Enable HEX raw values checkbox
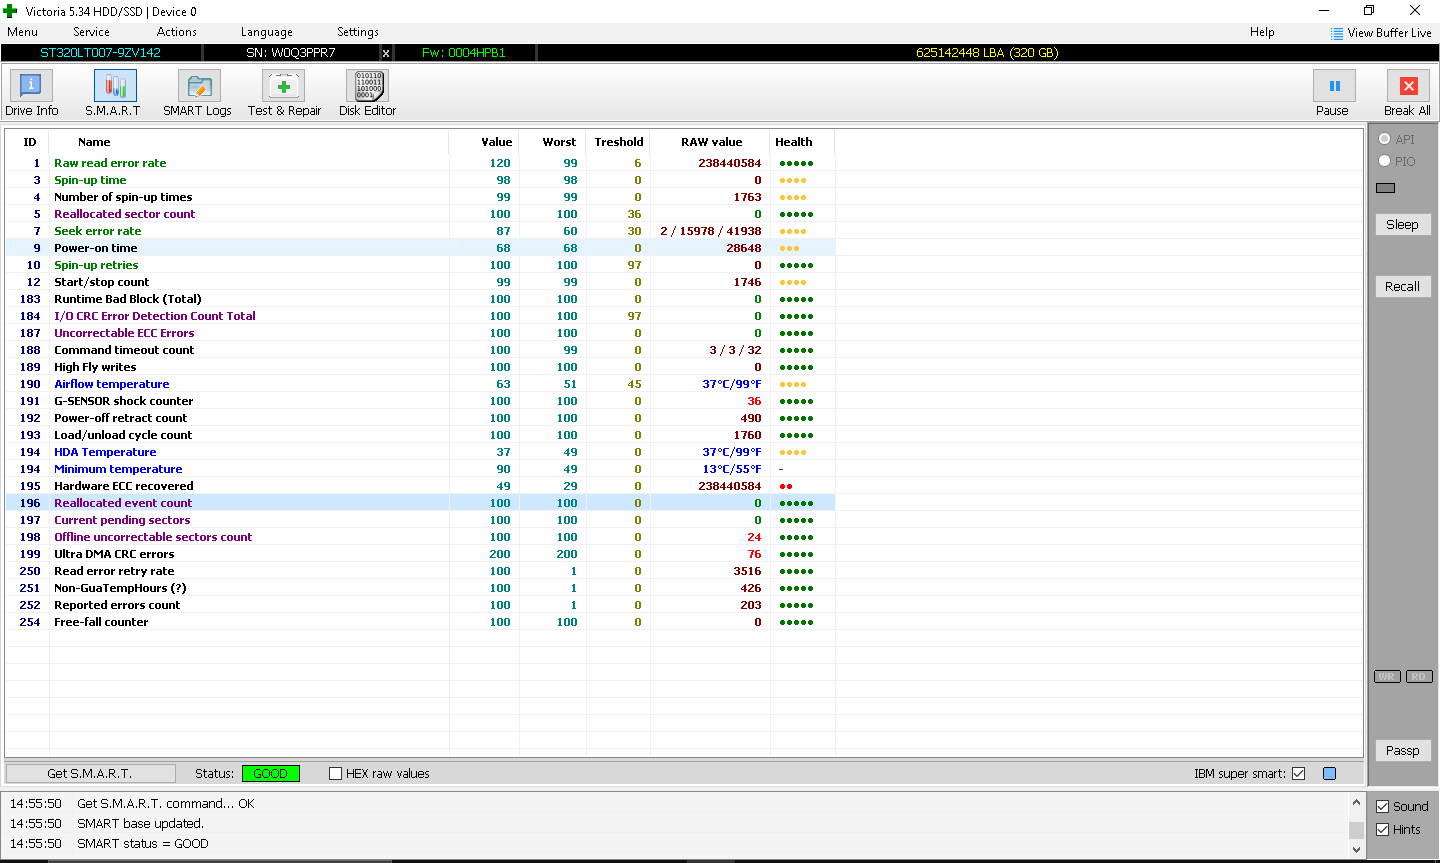Viewport: 1440px width, 863px height. tap(336, 774)
